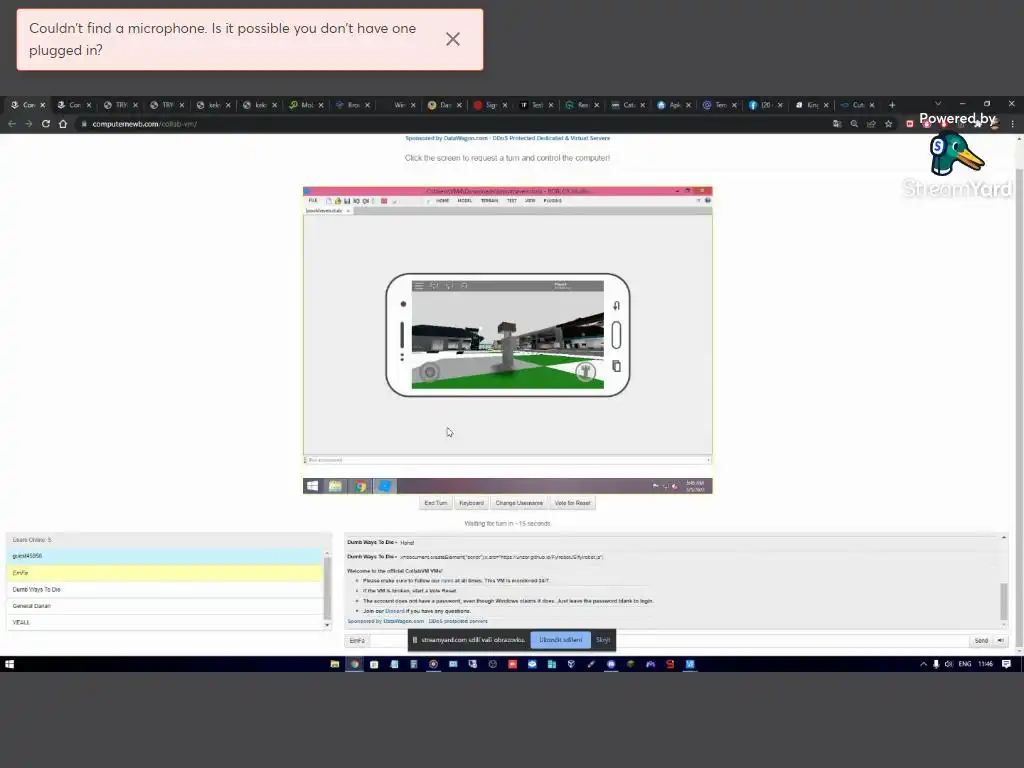Open the Discord link in welcome message
This screenshot has width=1024, height=768.
[x=394, y=611]
